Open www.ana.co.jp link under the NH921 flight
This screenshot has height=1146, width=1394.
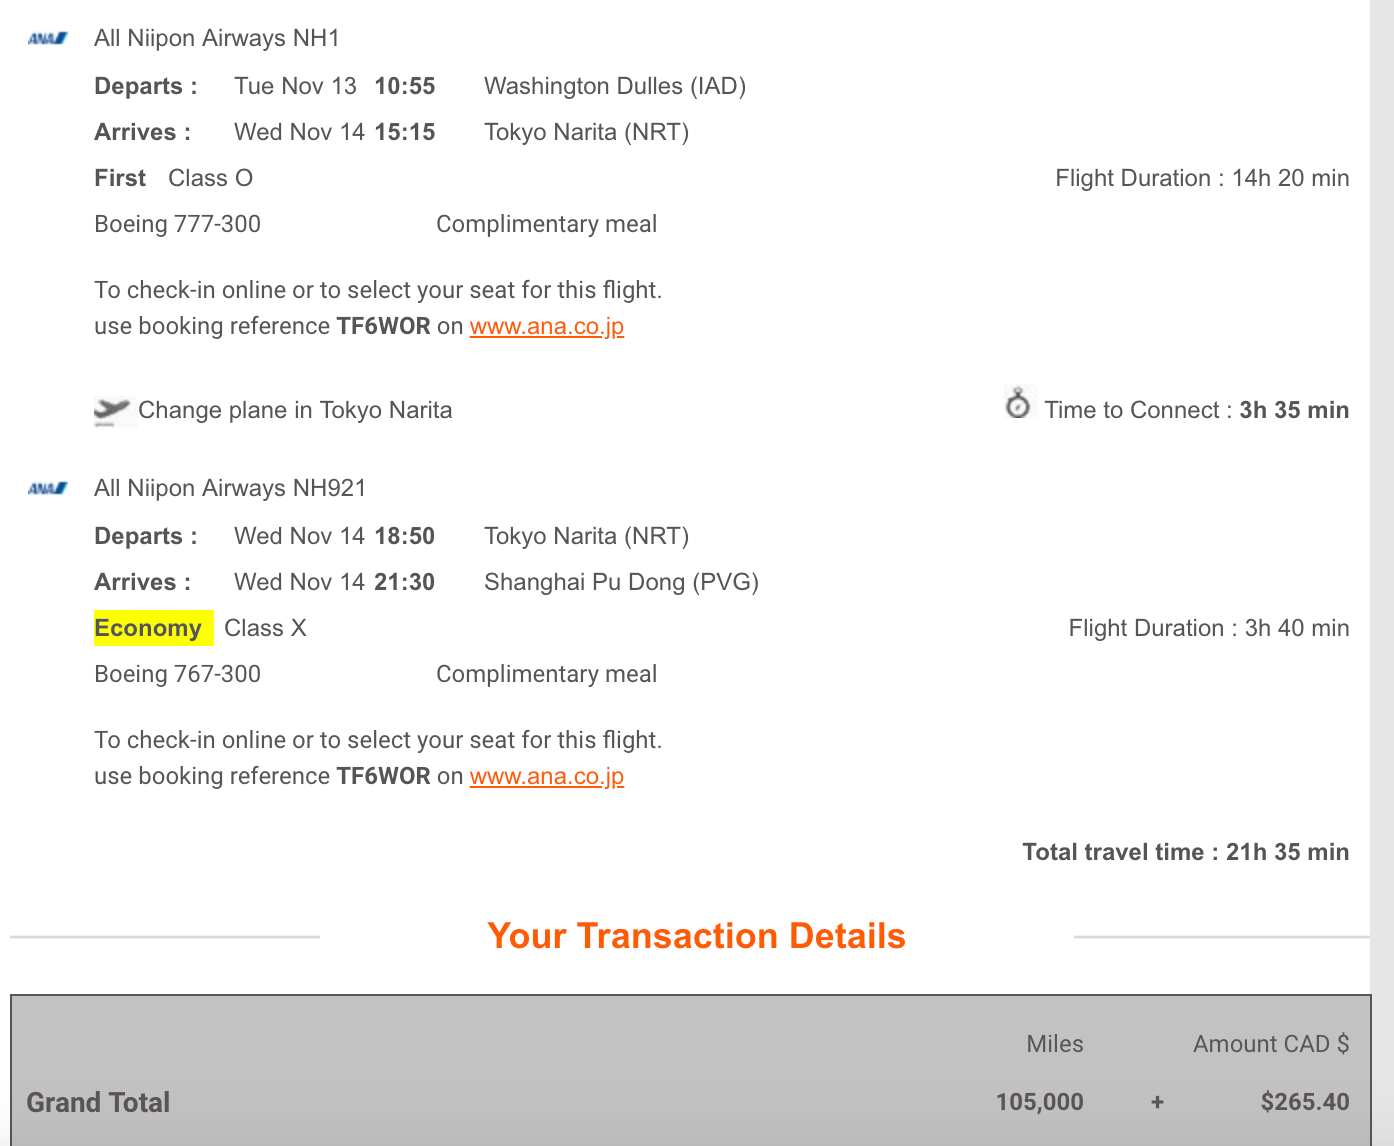coord(546,777)
